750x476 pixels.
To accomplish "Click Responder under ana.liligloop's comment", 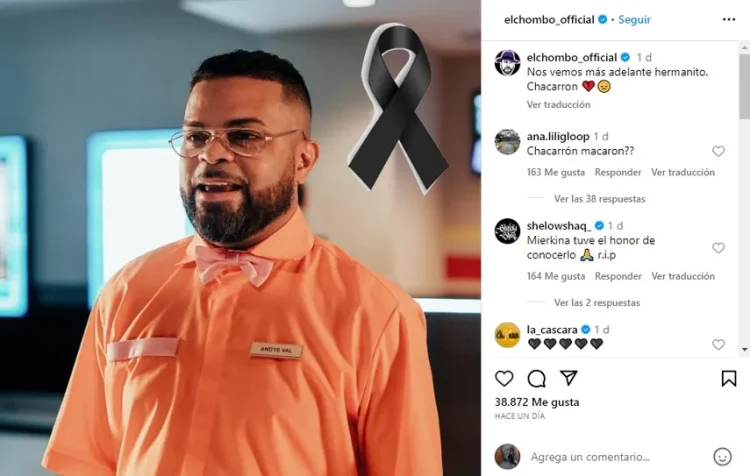I will pos(618,172).
